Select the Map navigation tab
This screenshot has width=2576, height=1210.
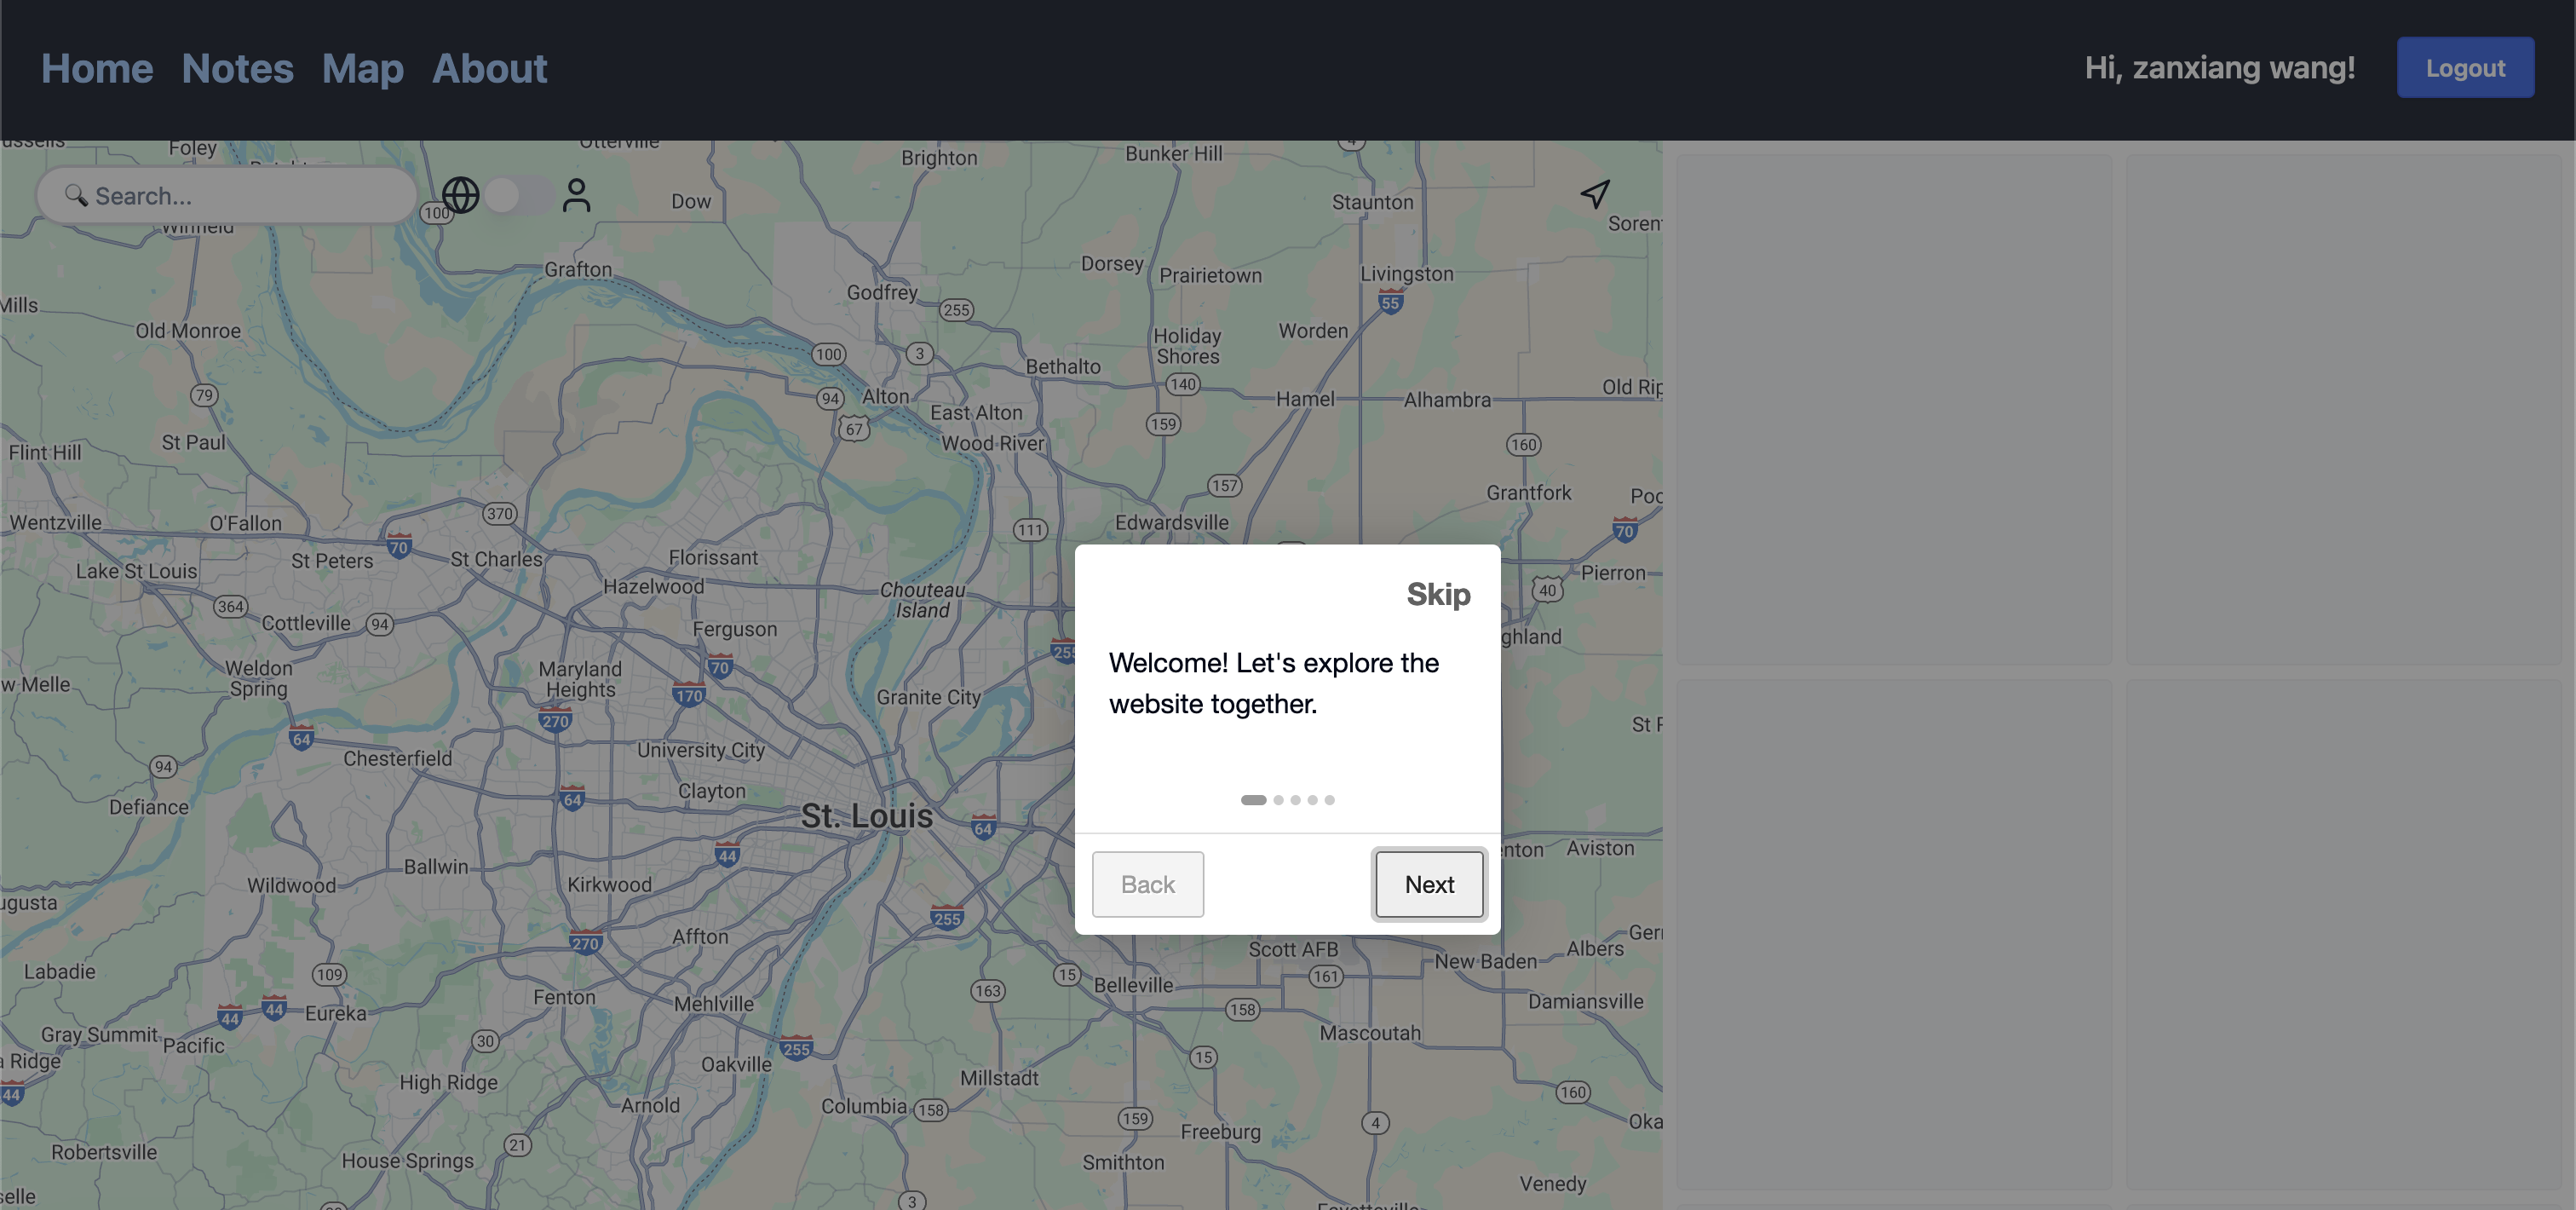[363, 66]
